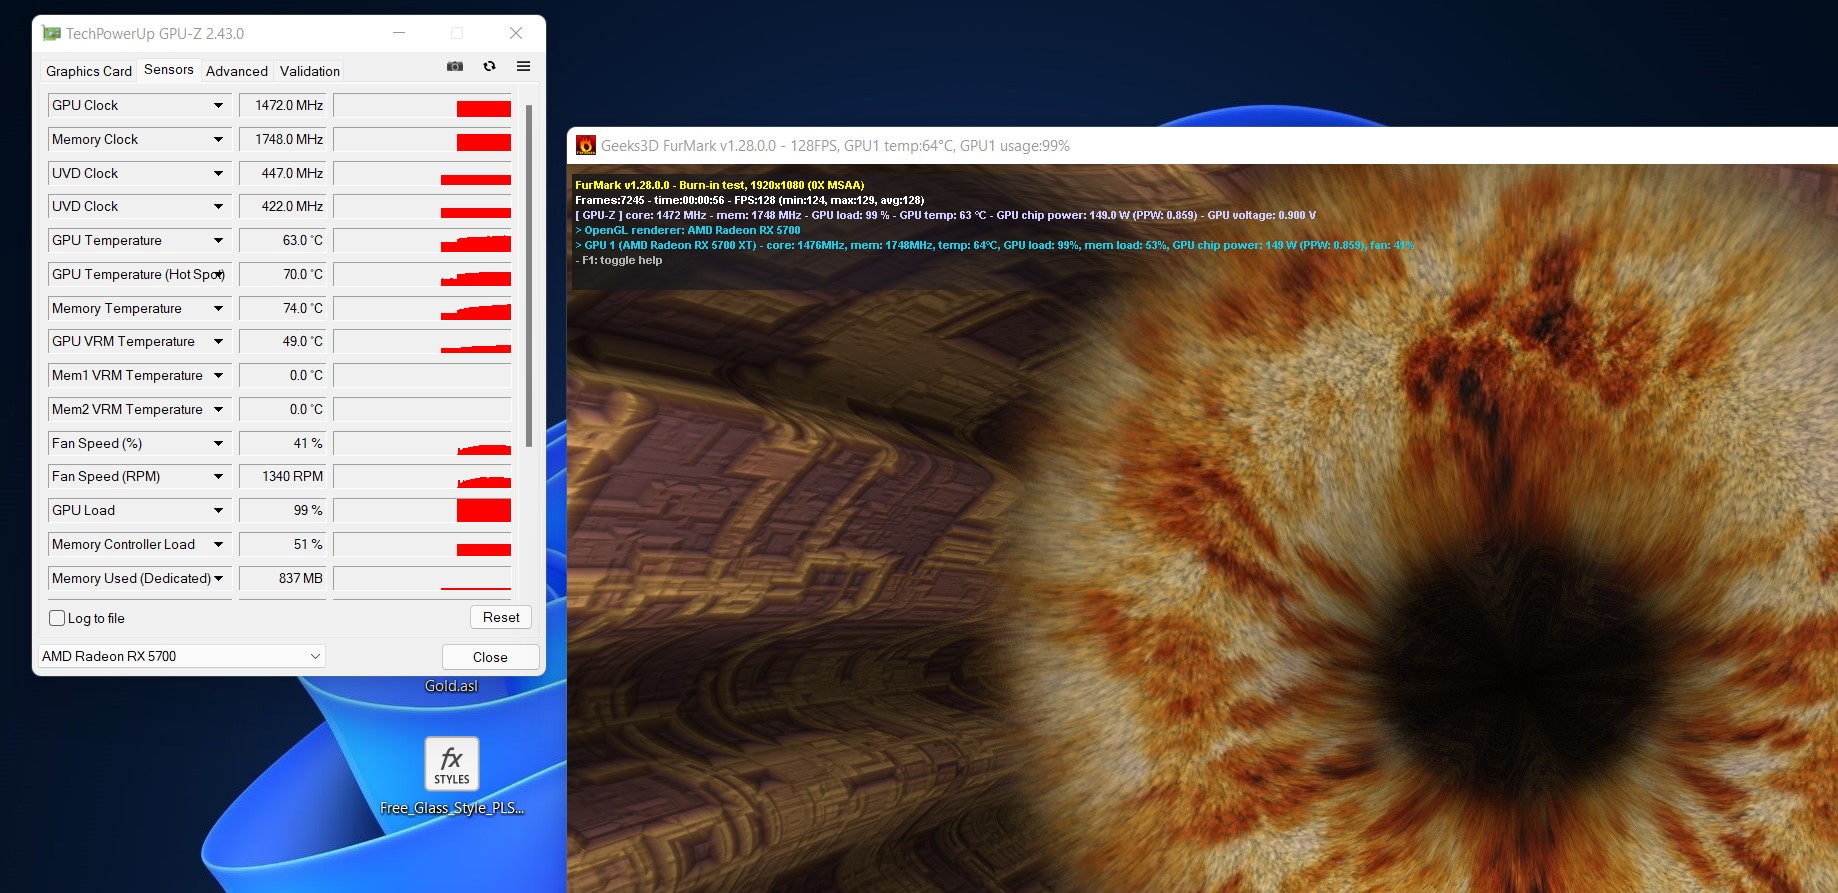1838x893 pixels.
Task: Expand the Fan Speed (%) dropdown
Action: point(218,444)
